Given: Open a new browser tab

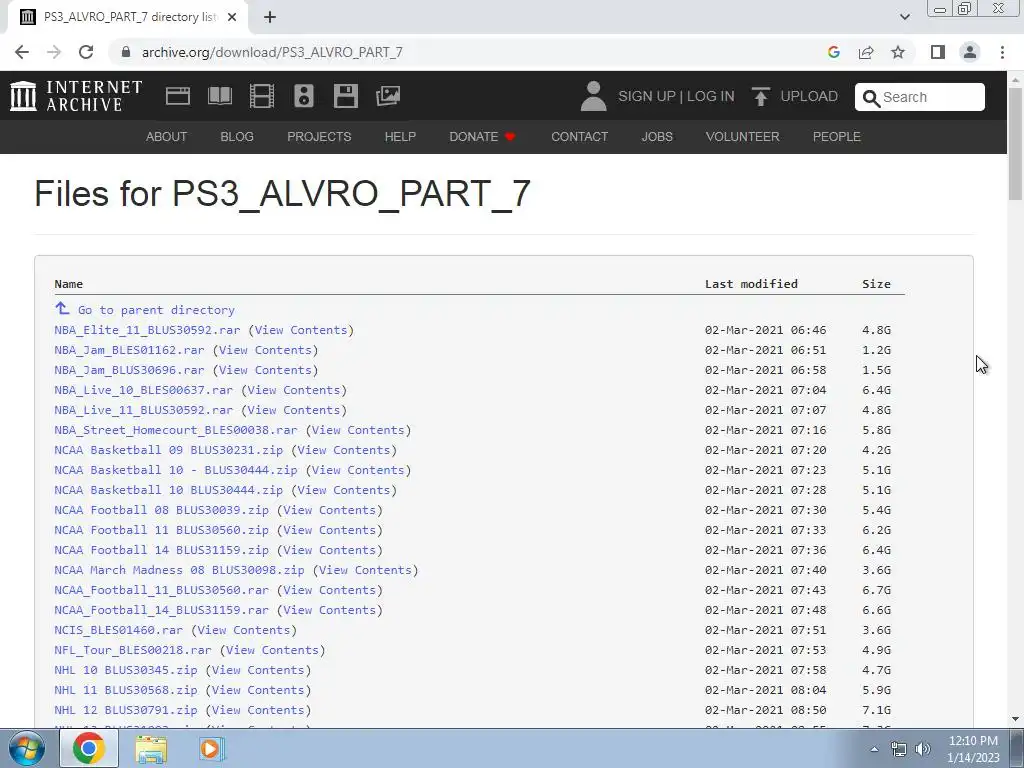Looking at the screenshot, I should click(270, 17).
